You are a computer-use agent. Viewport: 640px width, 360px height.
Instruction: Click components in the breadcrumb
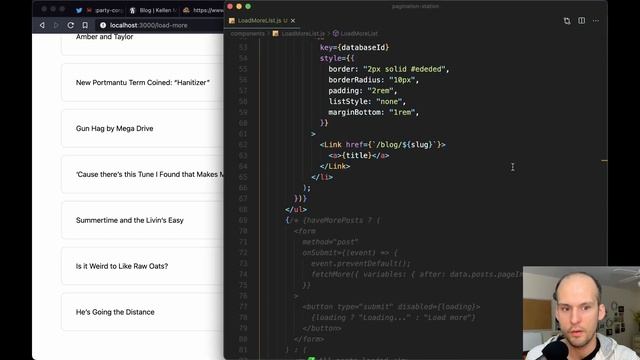[x=247, y=33]
